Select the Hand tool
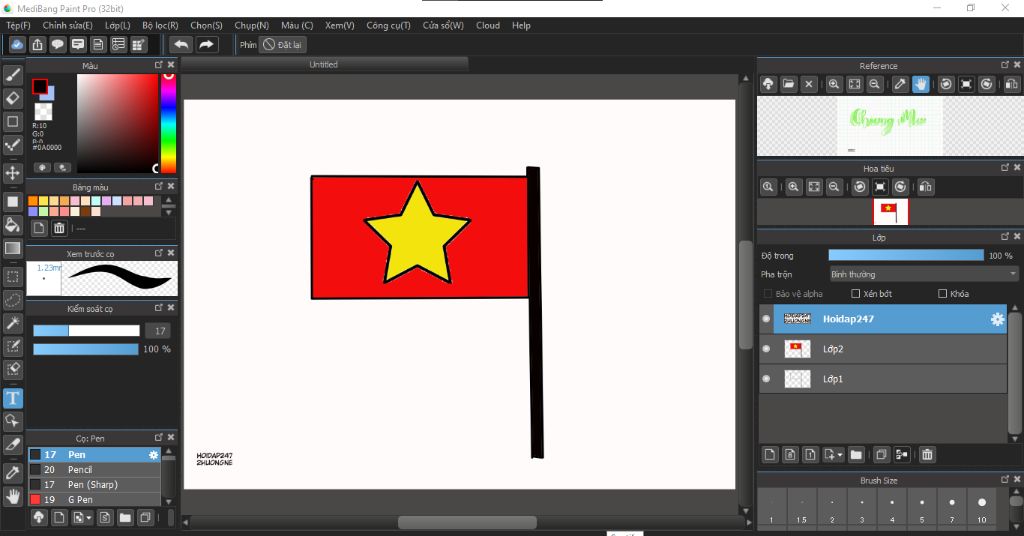 12,496
